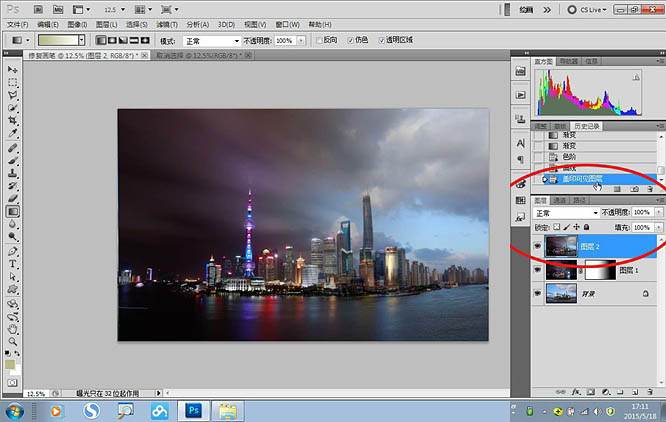Switch to the Channels tab
The width and height of the screenshot is (666, 422).
[559, 200]
